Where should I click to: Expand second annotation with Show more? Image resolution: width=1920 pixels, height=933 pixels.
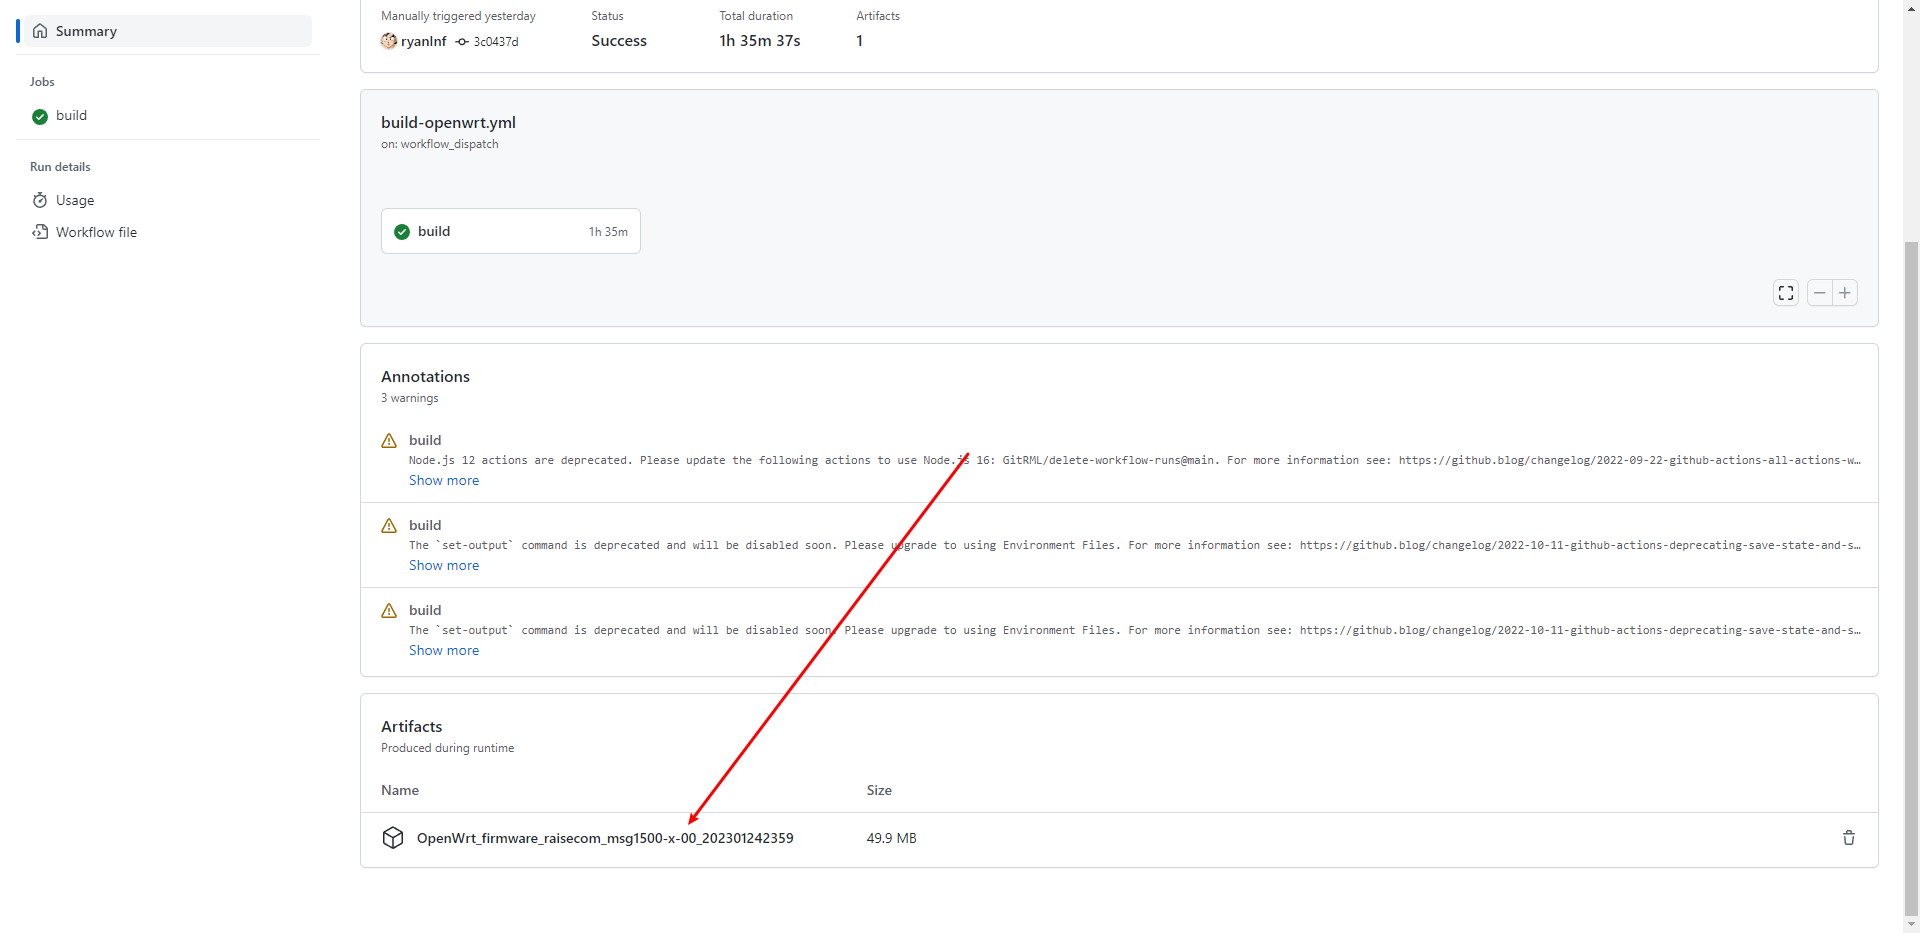[443, 566]
